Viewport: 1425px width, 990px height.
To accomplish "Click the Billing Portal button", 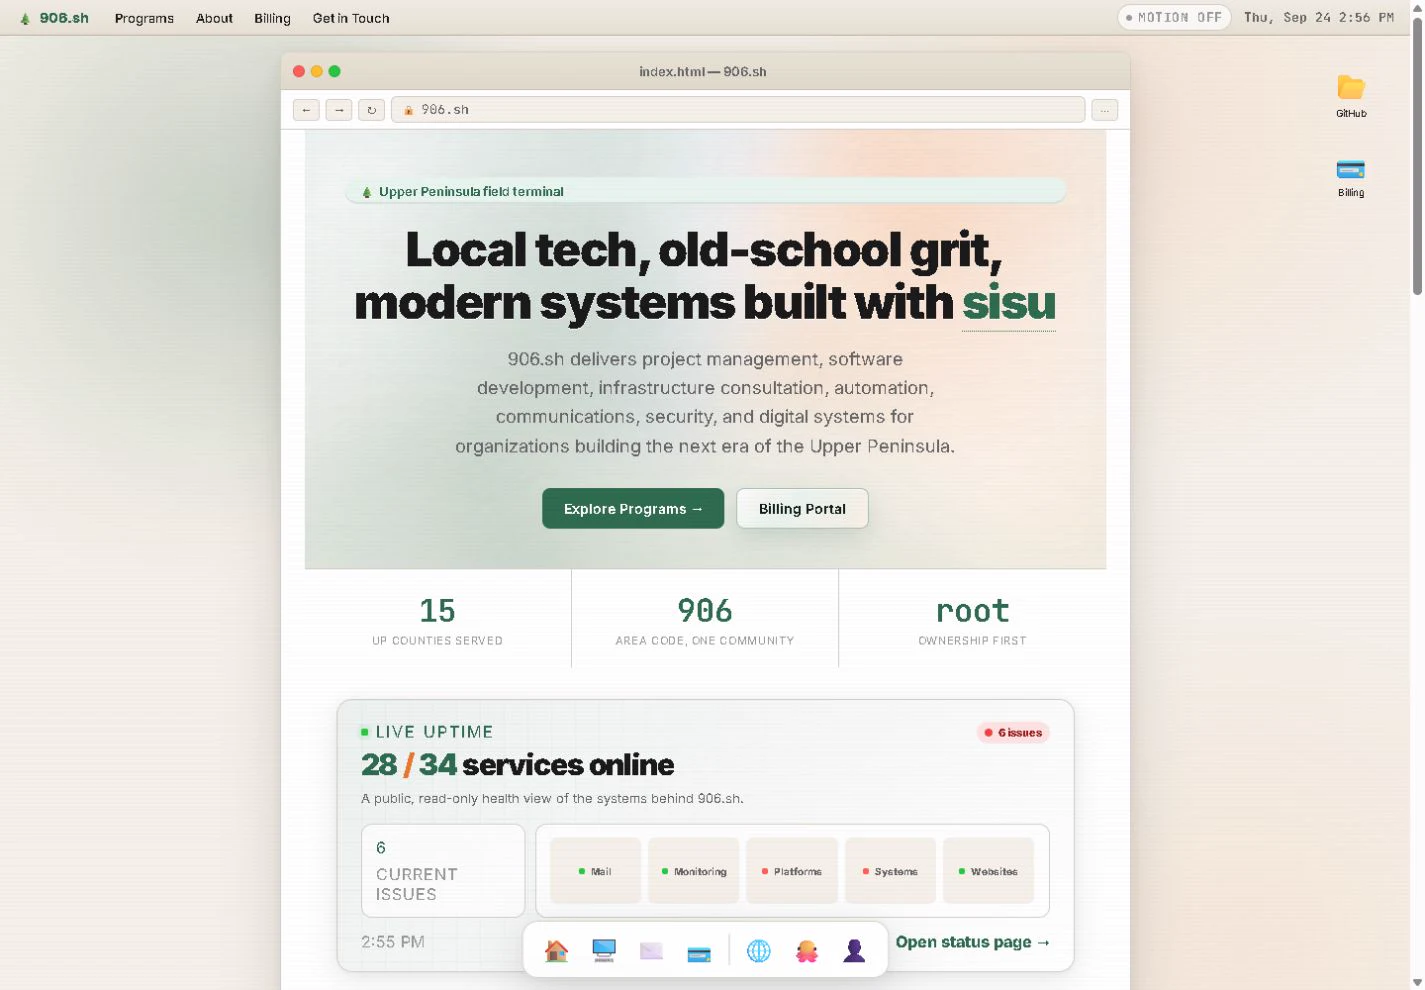I will (802, 509).
